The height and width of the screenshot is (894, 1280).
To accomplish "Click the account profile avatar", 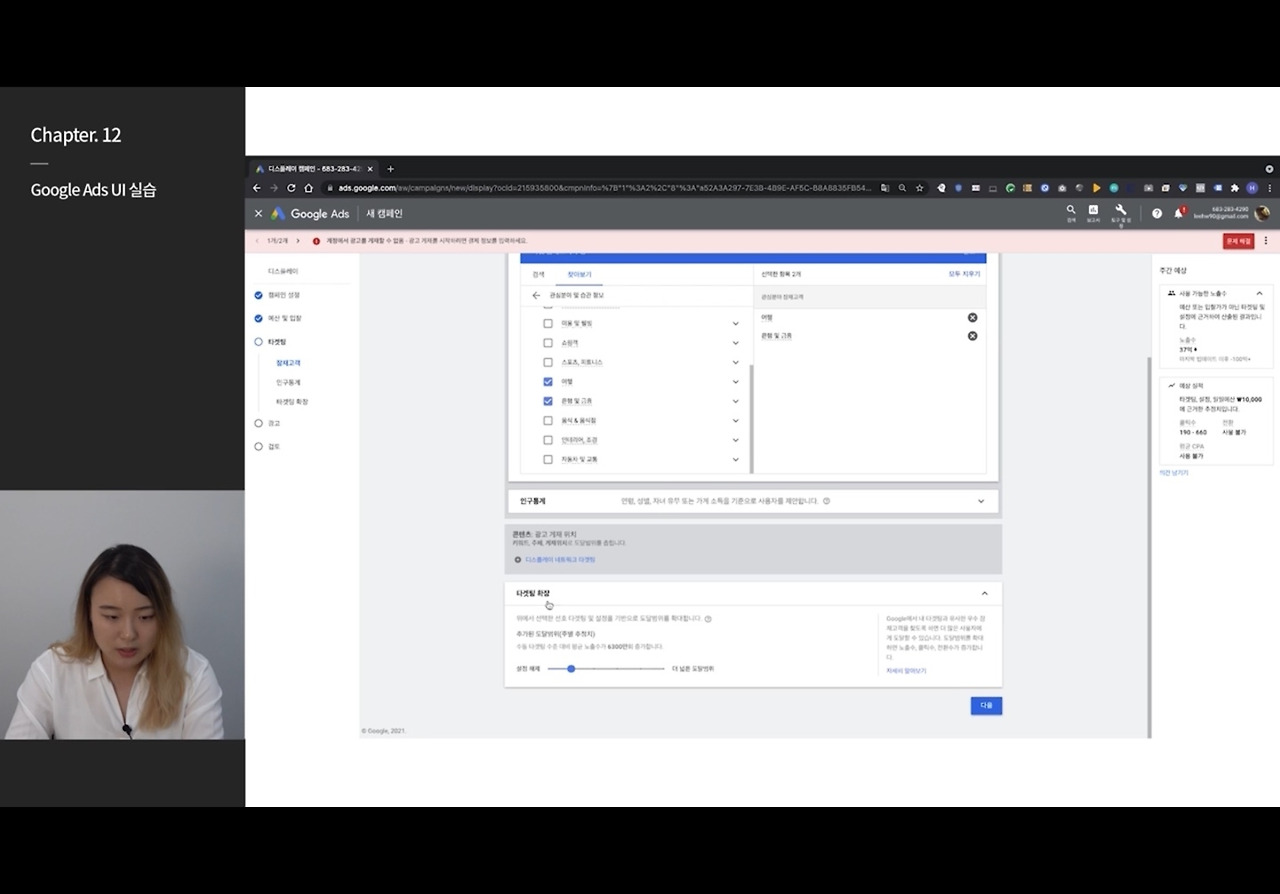I will coord(1262,213).
